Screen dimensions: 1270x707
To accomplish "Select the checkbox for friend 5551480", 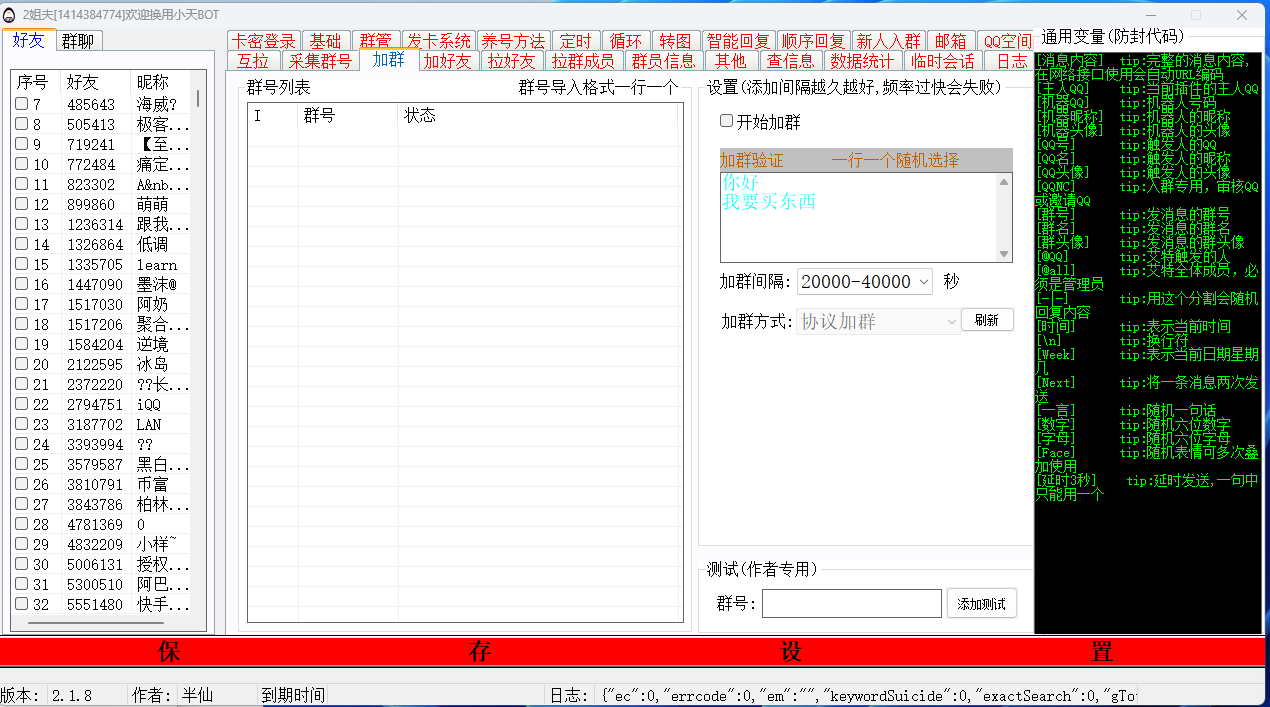I will point(21,604).
